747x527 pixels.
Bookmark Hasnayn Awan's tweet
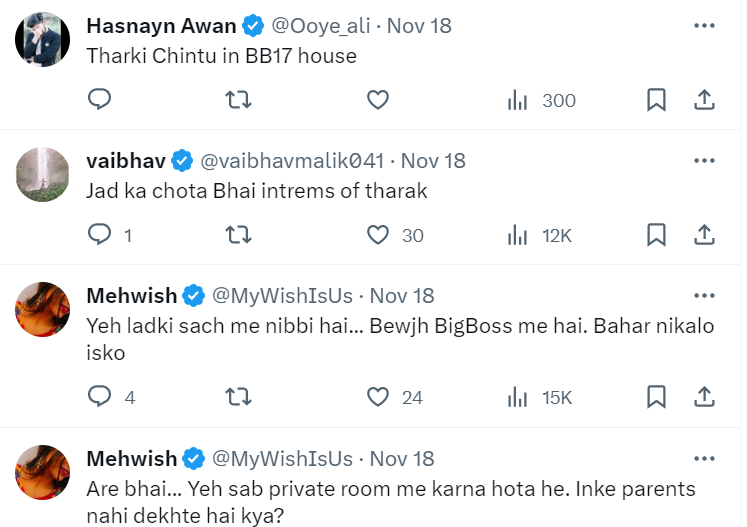[656, 100]
